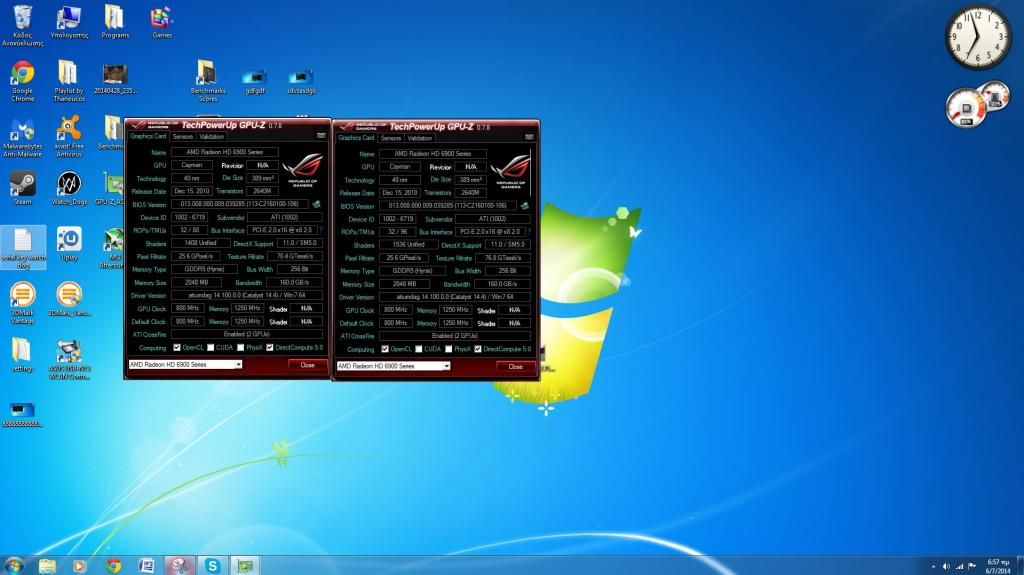Click the screenshot camera icon in left GPU-Z window
Image resolution: width=1024 pixels, height=575 pixels.
tap(321, 135)
